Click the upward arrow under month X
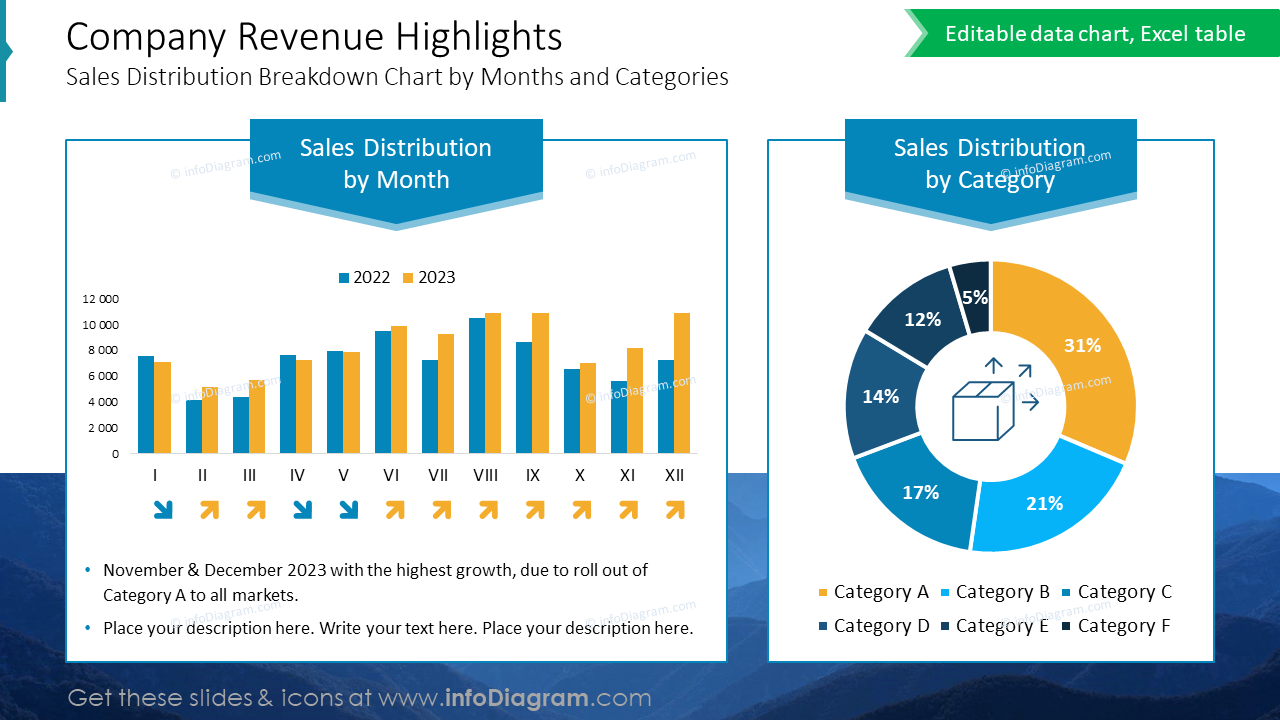1280x720 pixels. [580, 510]
